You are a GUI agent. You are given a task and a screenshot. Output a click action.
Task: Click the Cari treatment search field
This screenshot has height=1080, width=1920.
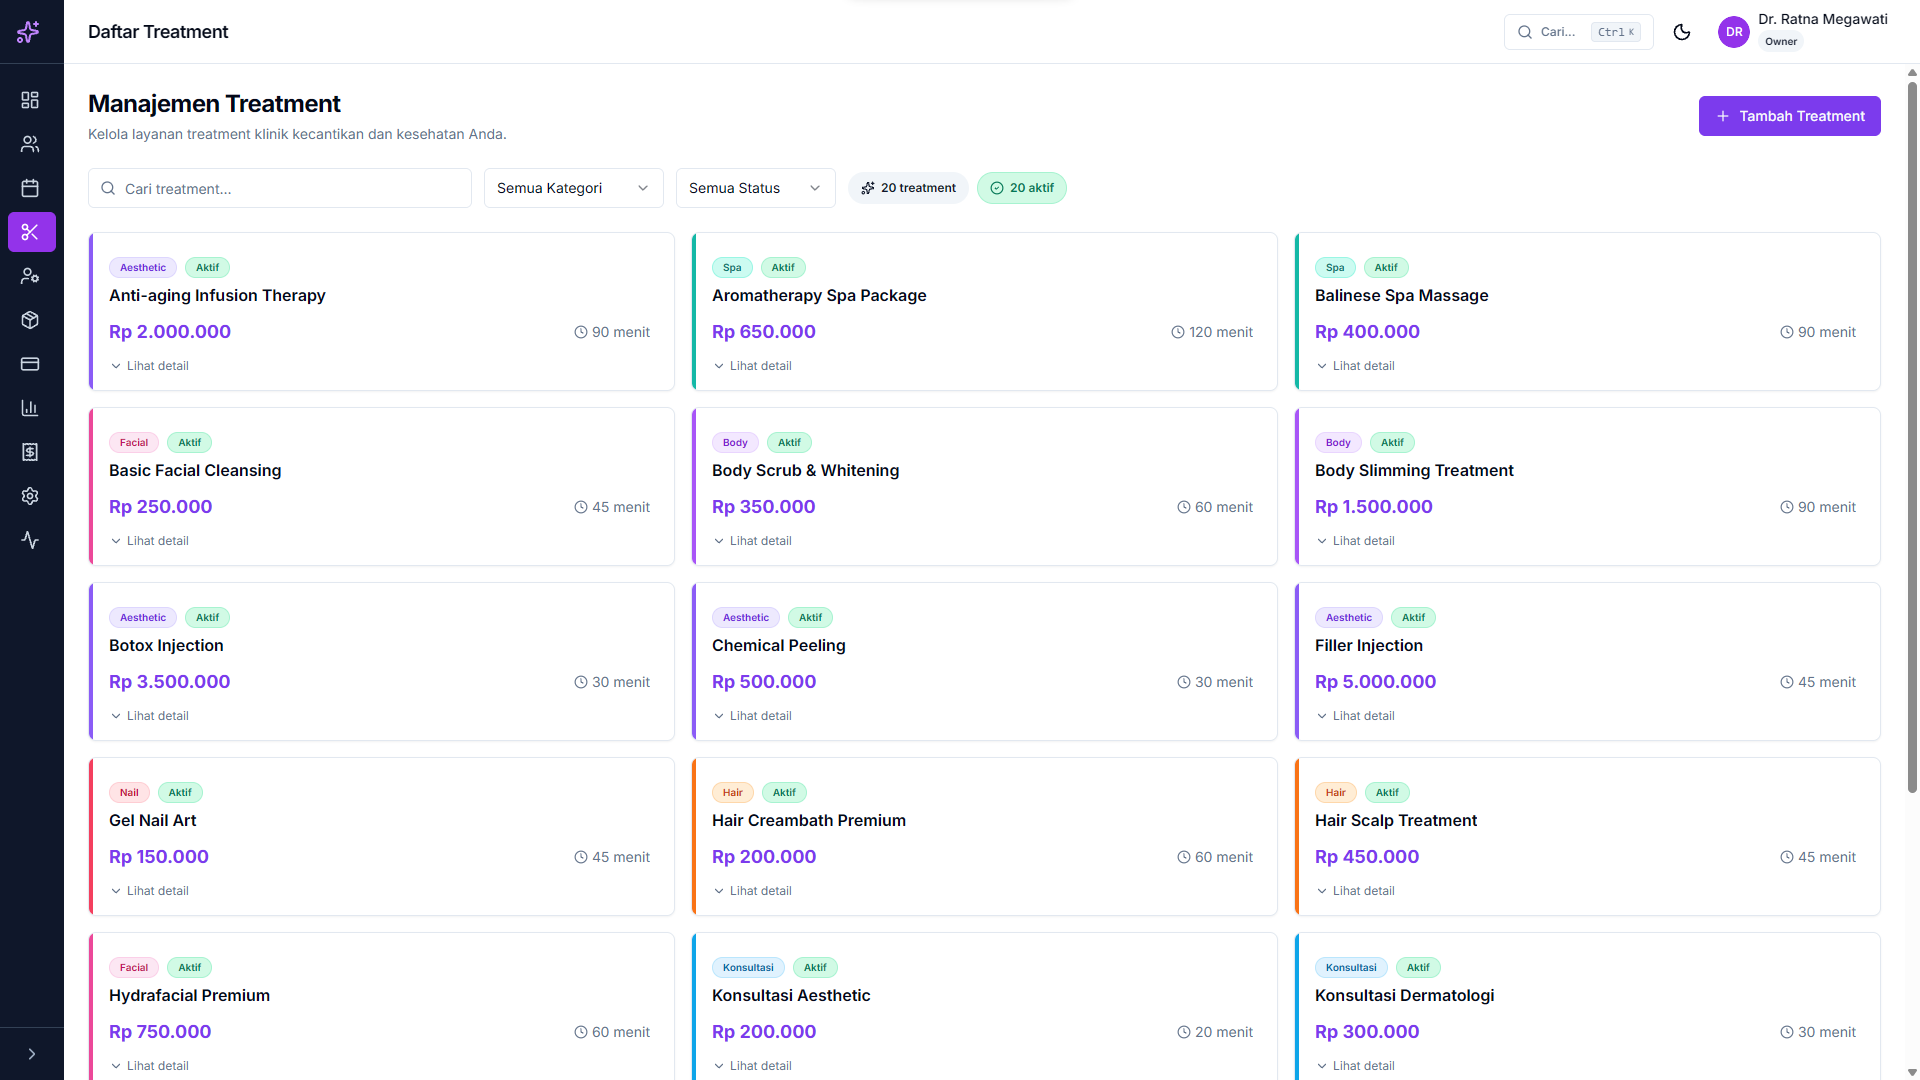point(280,188)
